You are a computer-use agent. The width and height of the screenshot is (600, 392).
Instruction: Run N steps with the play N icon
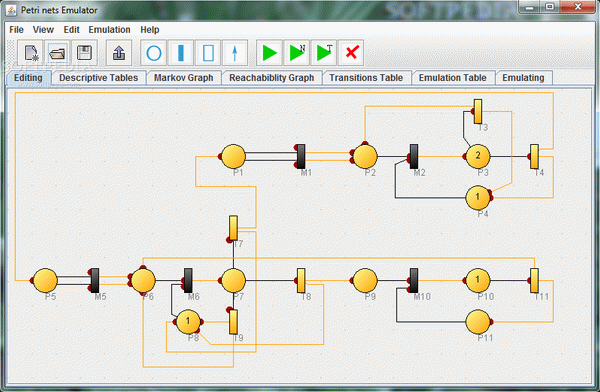click(297, 53)
